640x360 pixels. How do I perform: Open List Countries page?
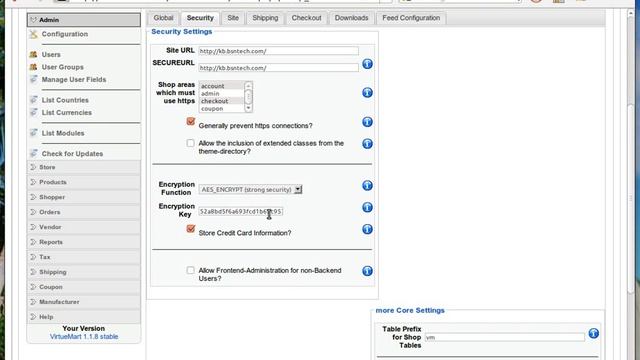point(65,100)
